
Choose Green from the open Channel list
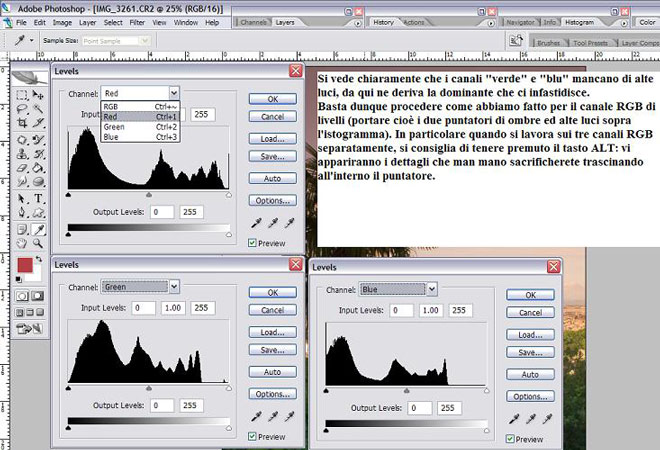pos(116,127)
